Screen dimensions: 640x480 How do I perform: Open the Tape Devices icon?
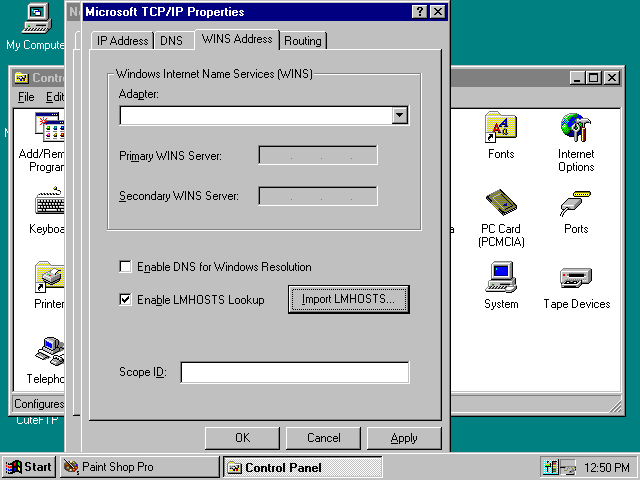[576, 279]
